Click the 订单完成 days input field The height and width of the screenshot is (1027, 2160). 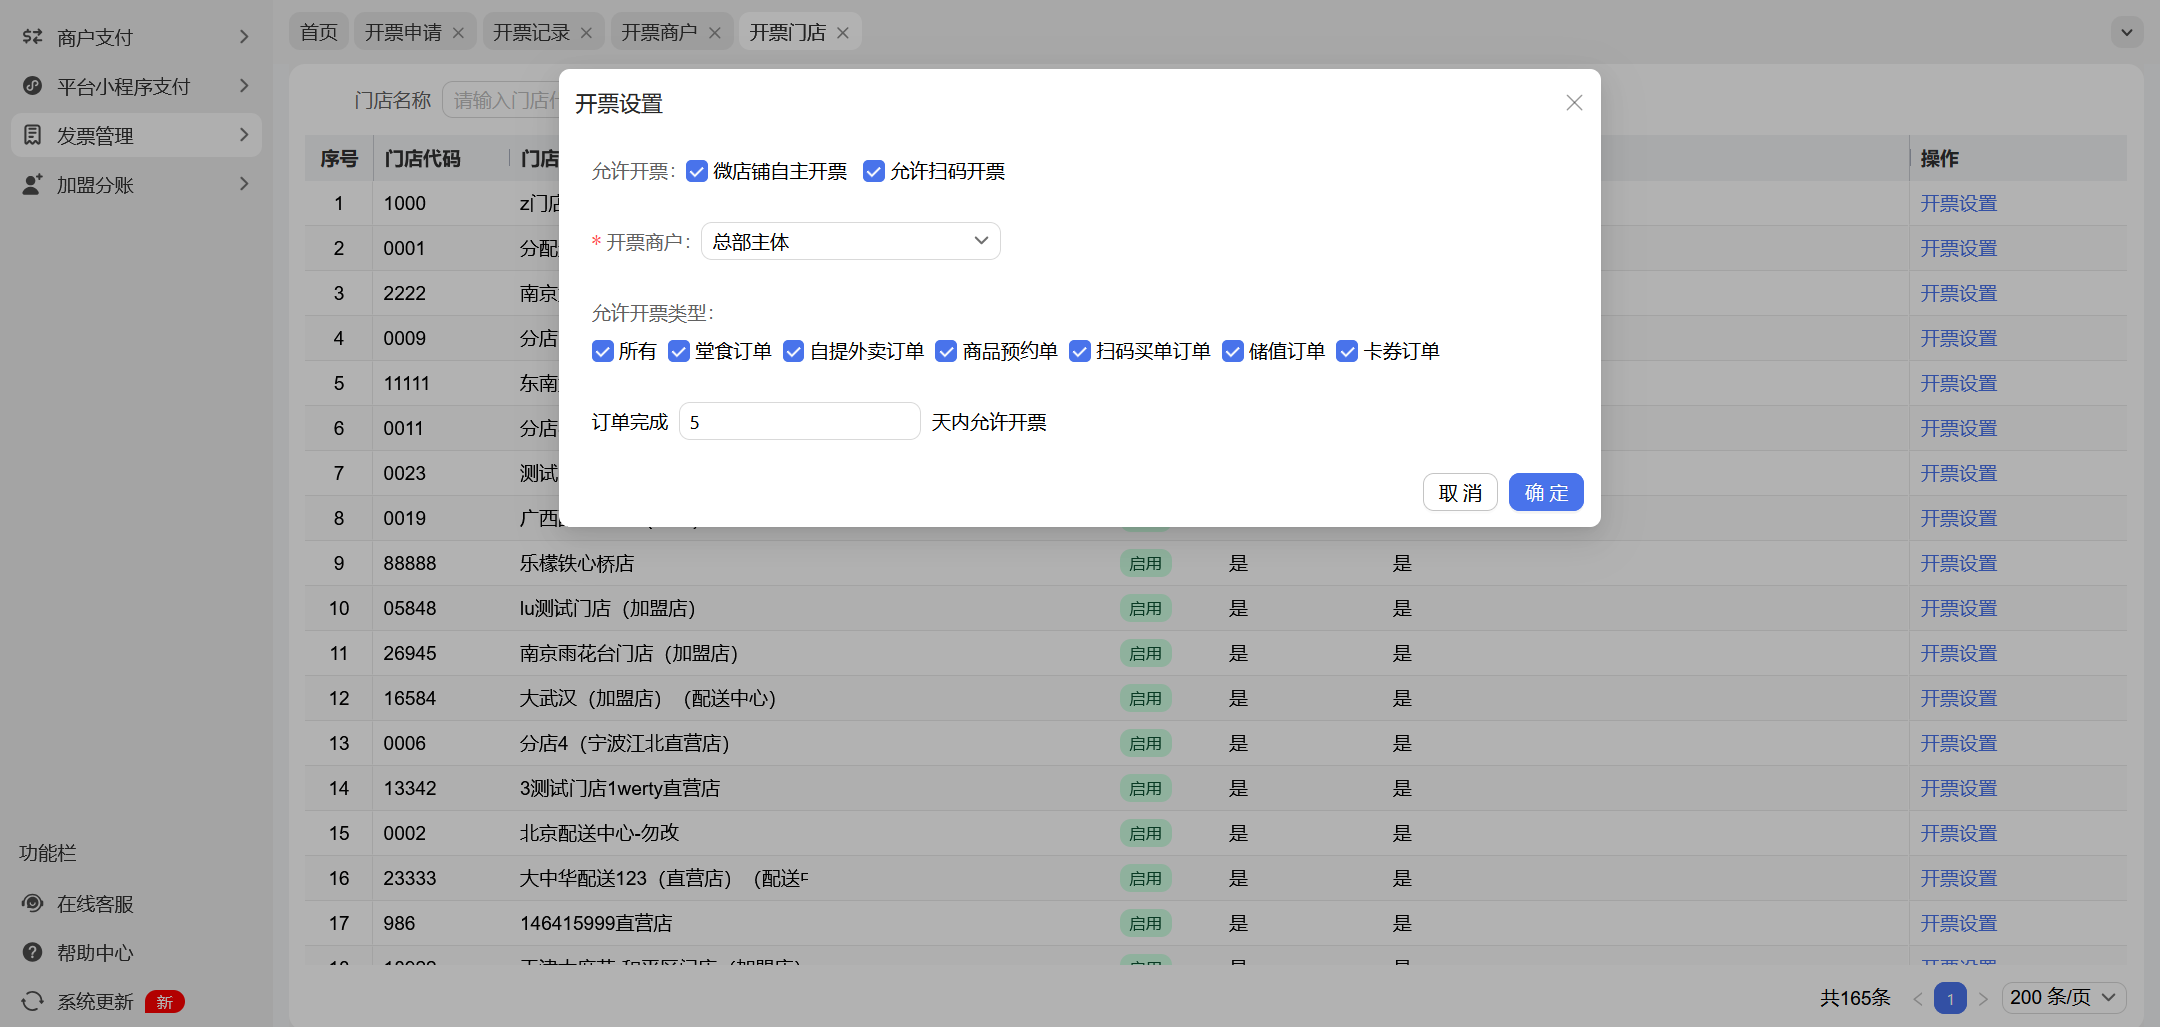point(799,421)
